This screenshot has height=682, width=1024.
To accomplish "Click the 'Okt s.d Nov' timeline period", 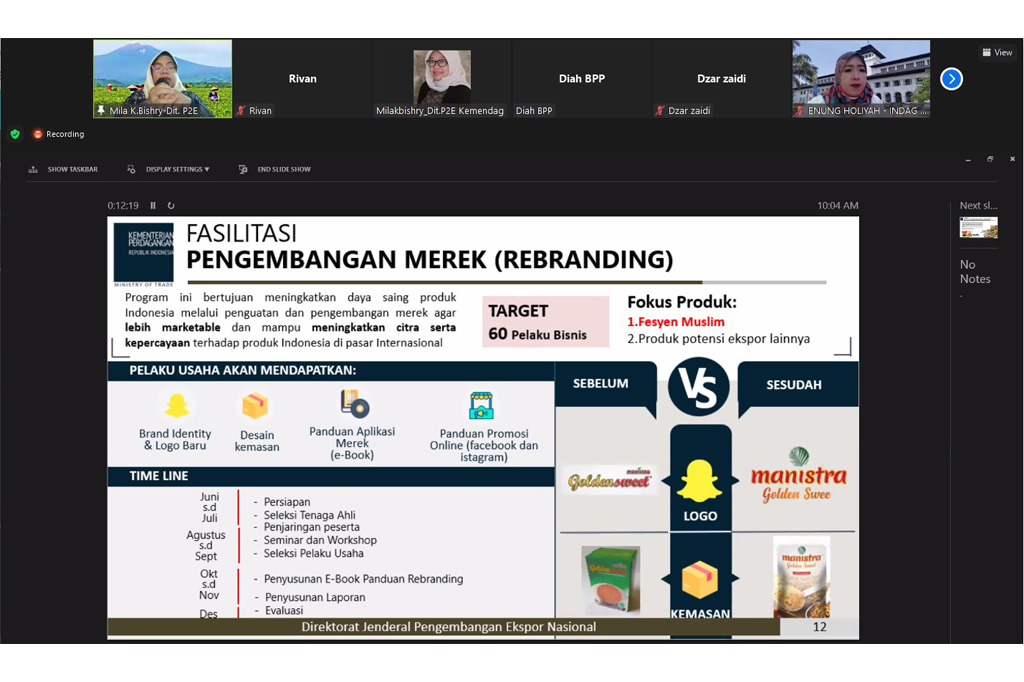I will [209, 585].
